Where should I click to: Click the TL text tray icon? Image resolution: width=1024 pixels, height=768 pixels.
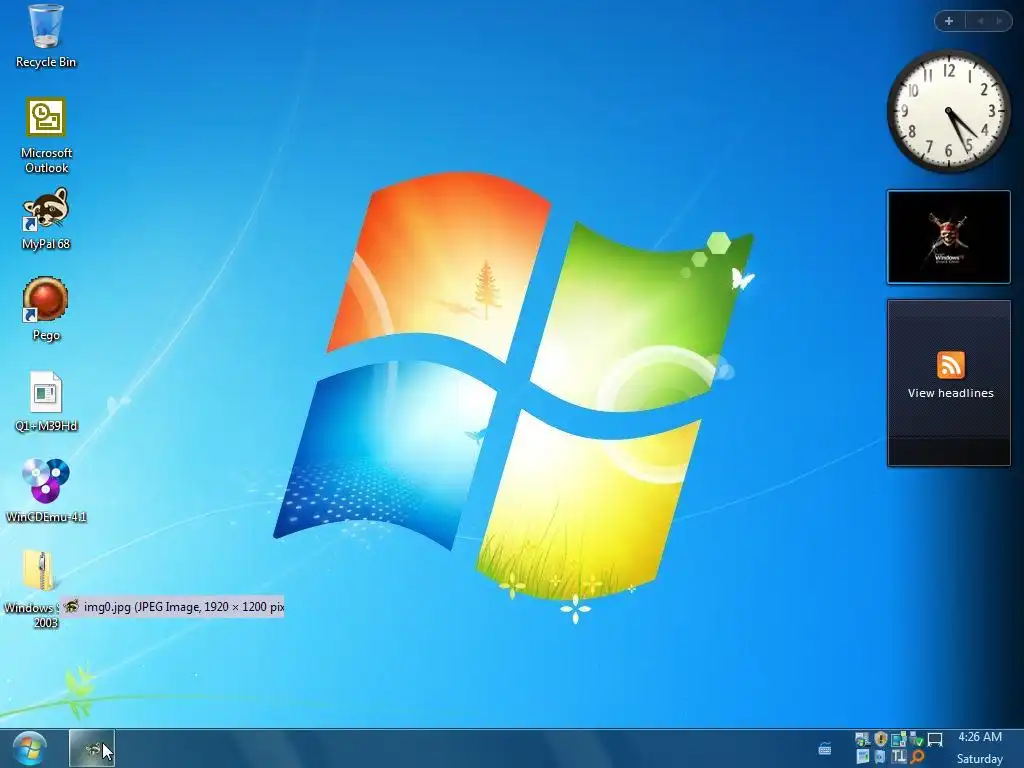pyautogui.click(x=899, y=756)
